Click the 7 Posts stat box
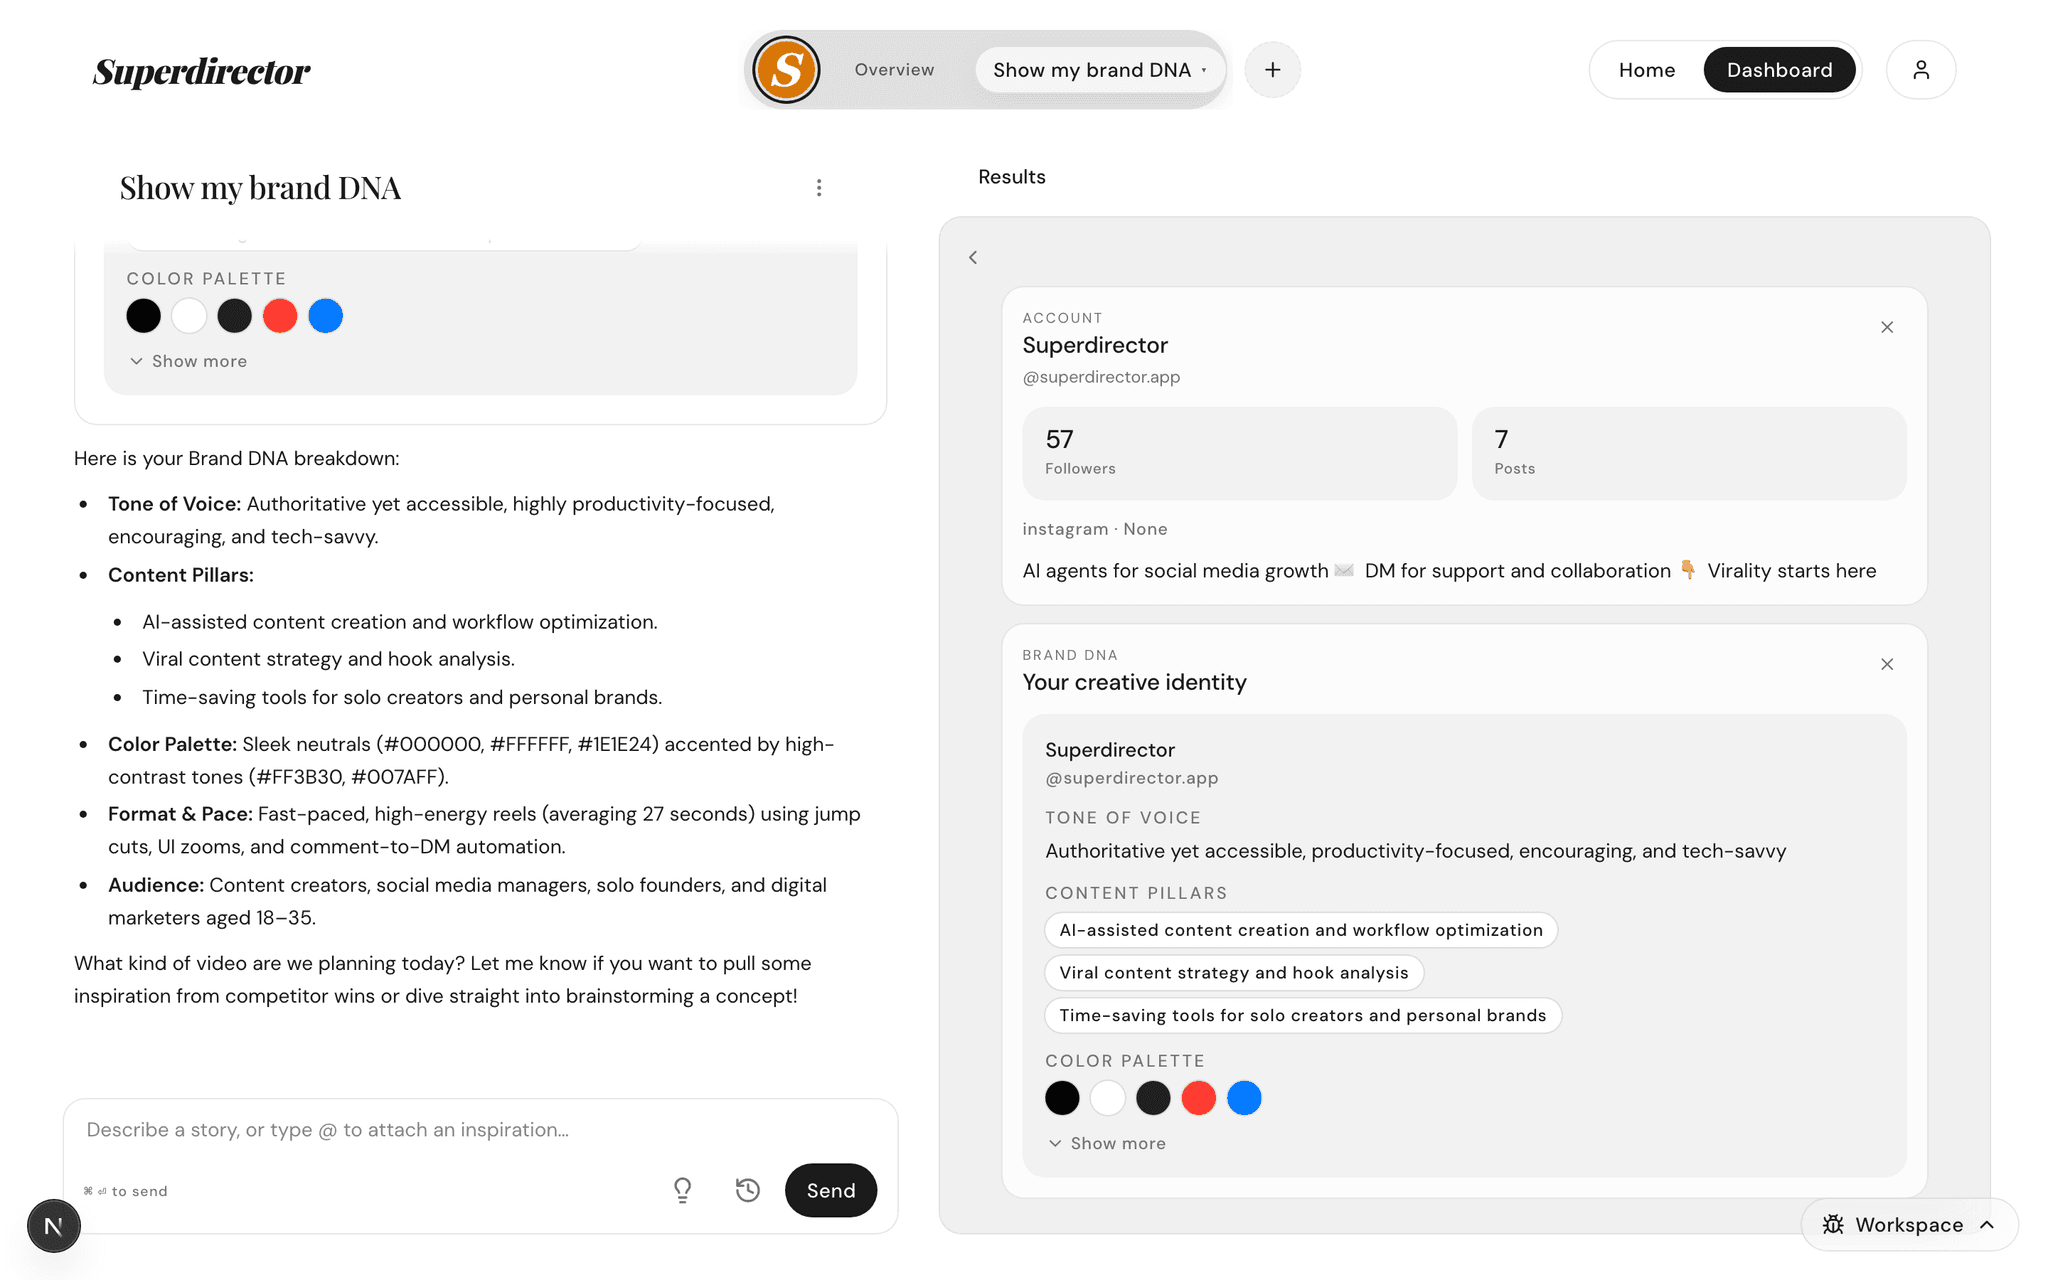Image resolution: width=2048 pixels, height=1280 pixels. pyautogui.click(x=1689, y=453)
